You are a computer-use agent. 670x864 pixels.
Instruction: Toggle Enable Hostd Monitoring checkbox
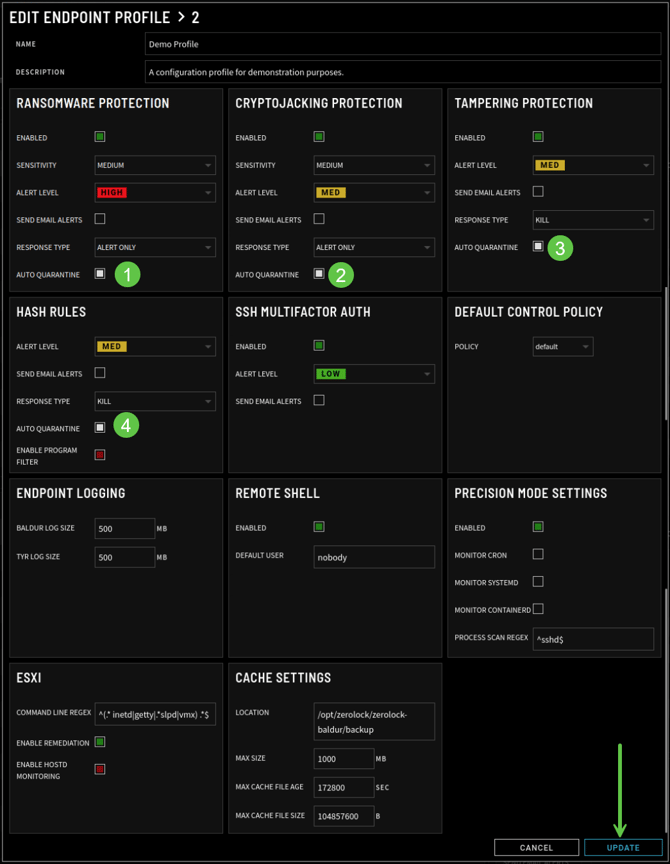click(100, 769)
